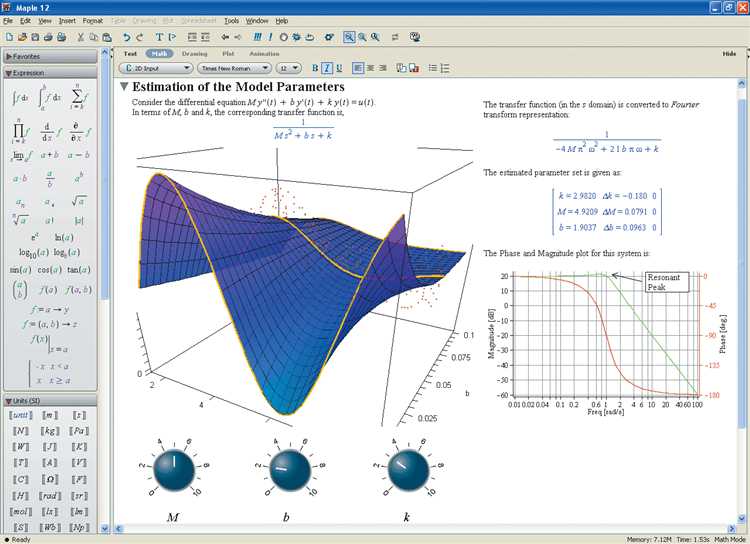The height and width of the screenshot is (544, 750).
Task: Open the Tools menu
Action: 231,20
